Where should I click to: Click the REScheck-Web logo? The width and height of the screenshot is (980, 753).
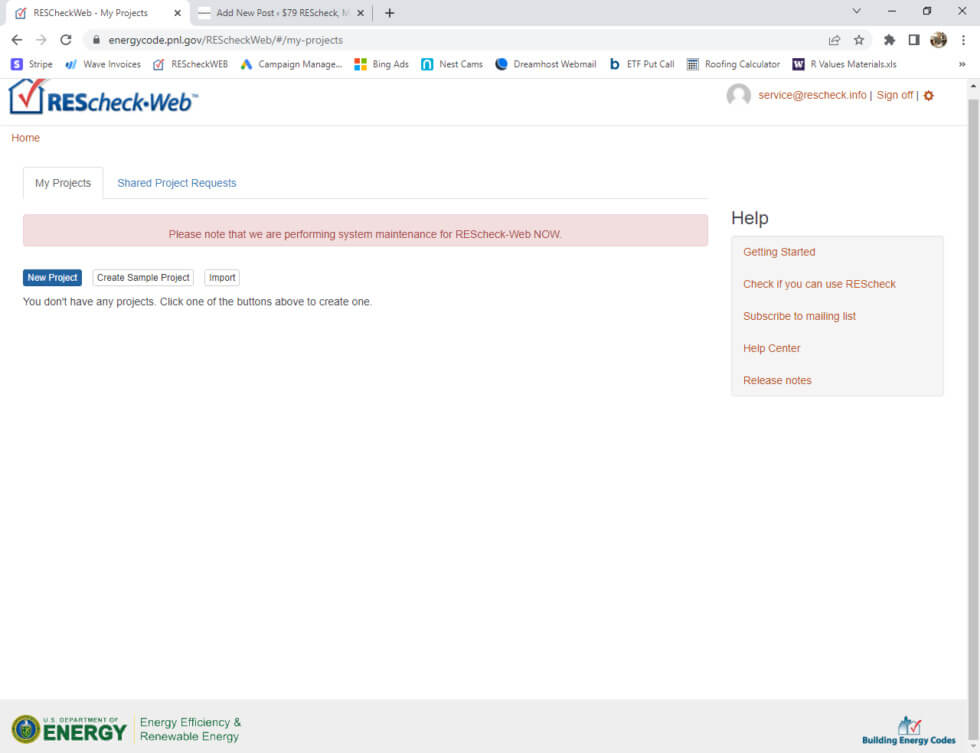coord(103,99)
